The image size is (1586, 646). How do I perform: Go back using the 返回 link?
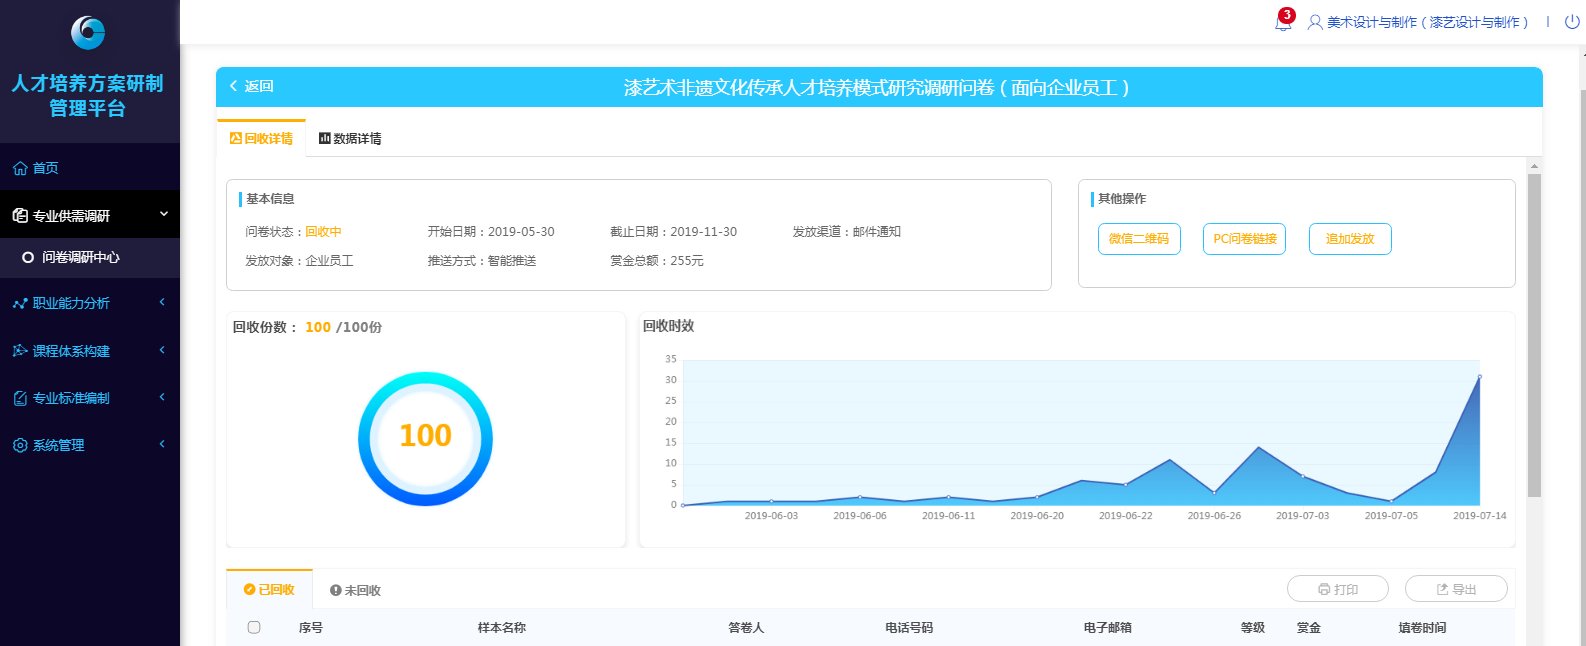click(252, 86)
